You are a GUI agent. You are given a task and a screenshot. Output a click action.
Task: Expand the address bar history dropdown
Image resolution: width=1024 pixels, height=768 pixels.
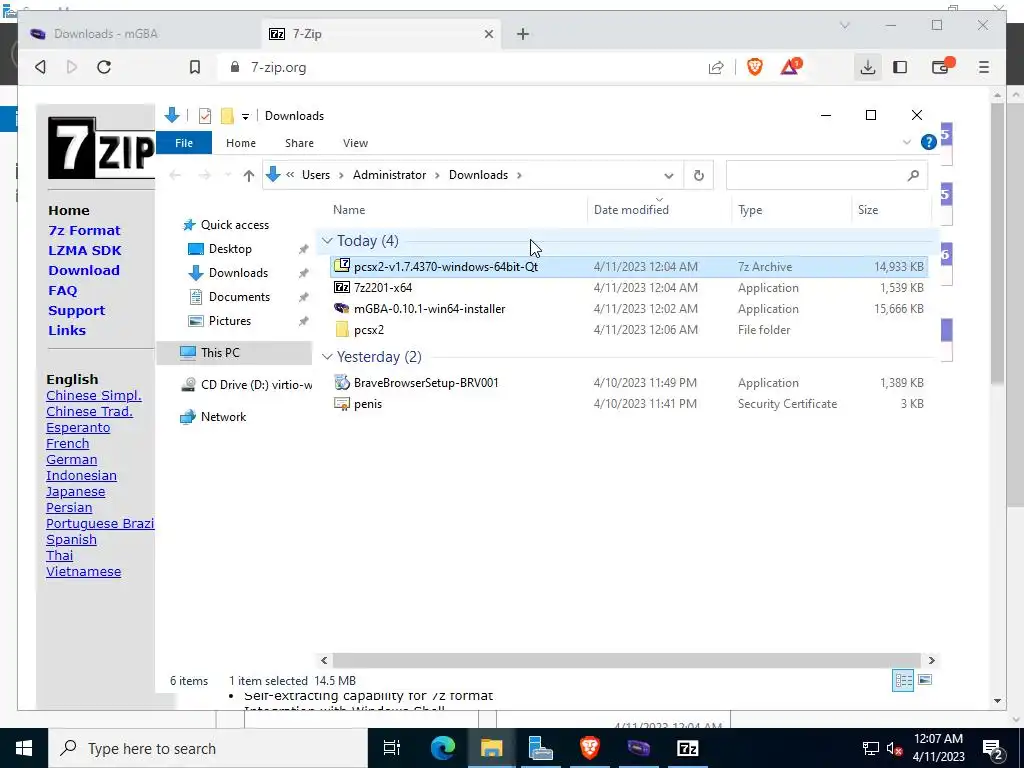668,176
